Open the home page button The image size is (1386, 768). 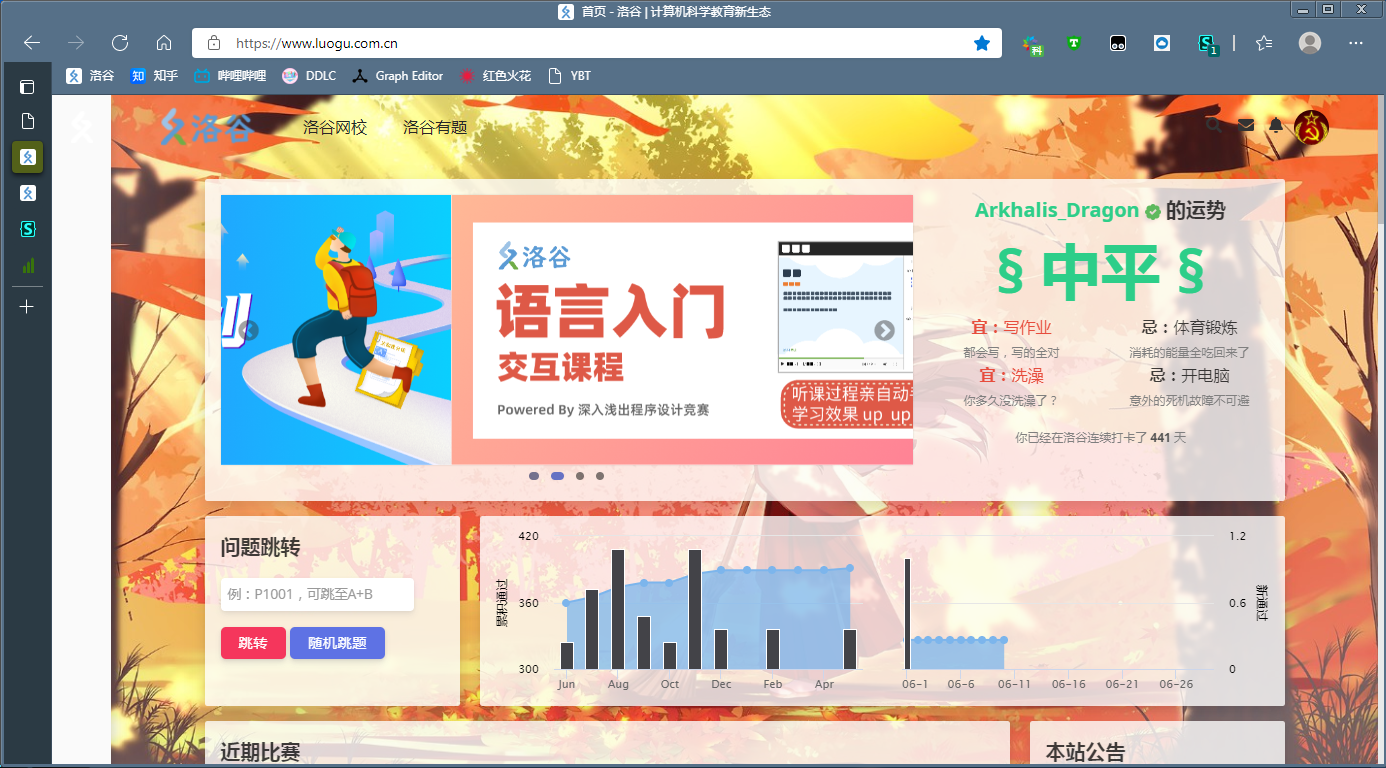(x=164, y=43)
